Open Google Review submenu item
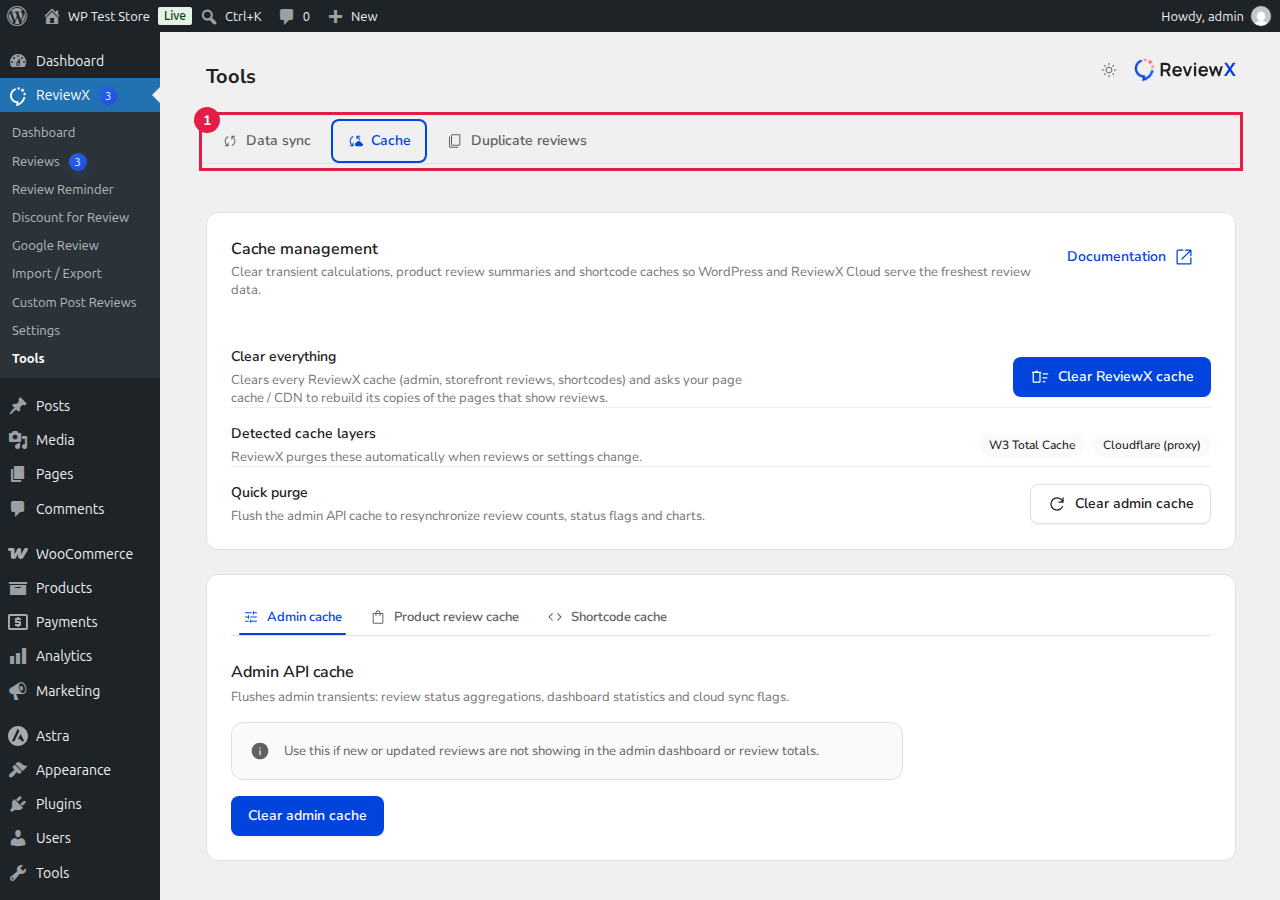 point(55,245)
